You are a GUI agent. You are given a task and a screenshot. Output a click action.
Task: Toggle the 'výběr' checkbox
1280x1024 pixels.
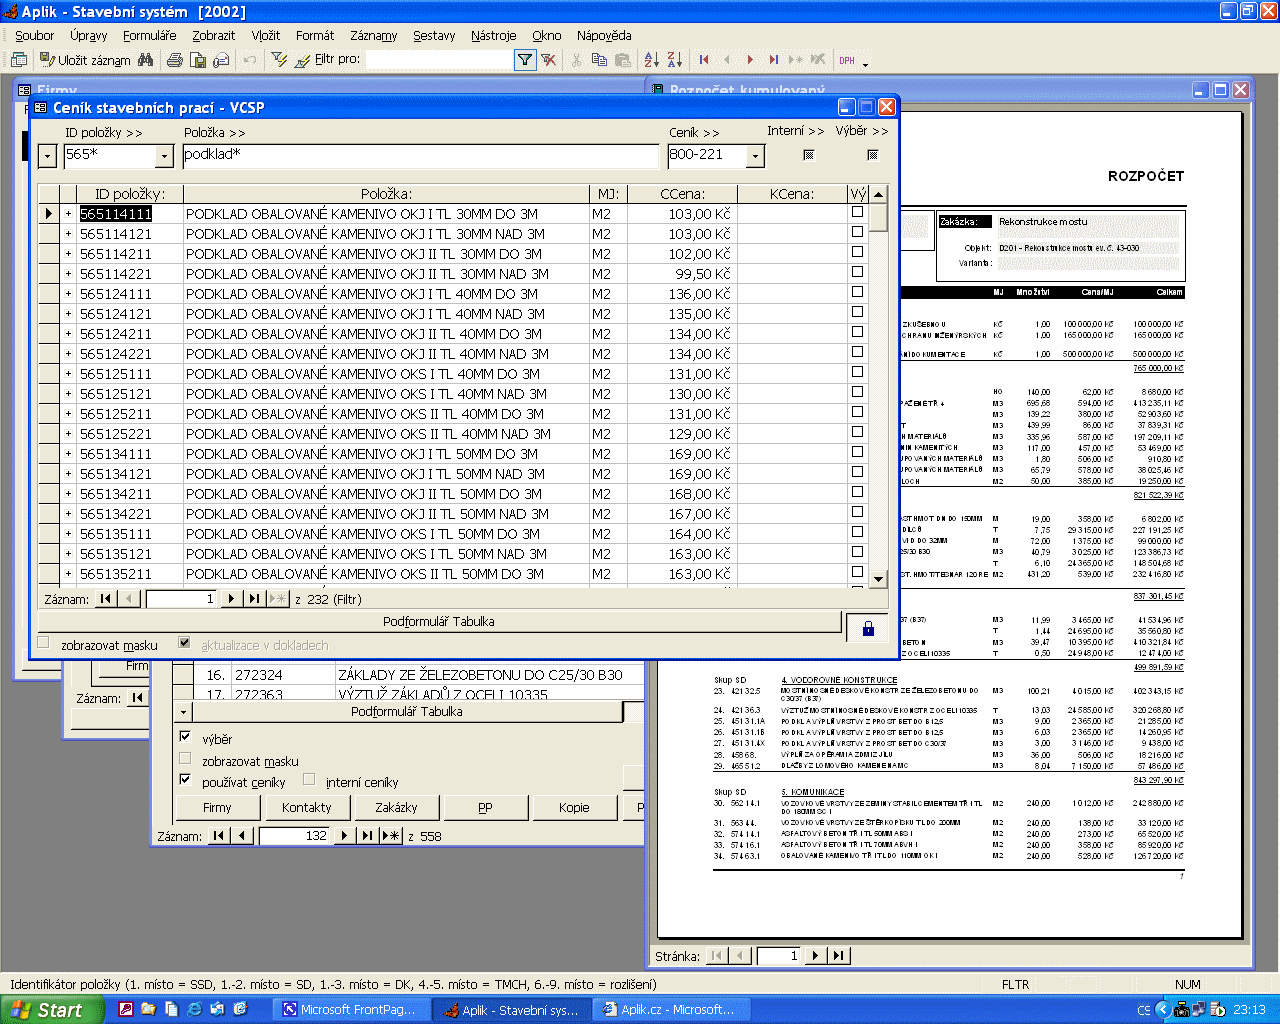coord(185,736)
